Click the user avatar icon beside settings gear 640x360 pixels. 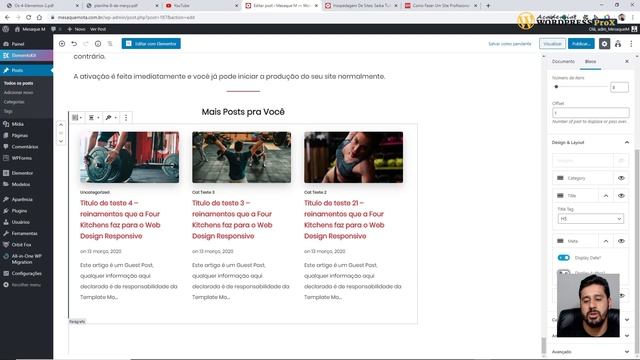(x=618, y=44)
